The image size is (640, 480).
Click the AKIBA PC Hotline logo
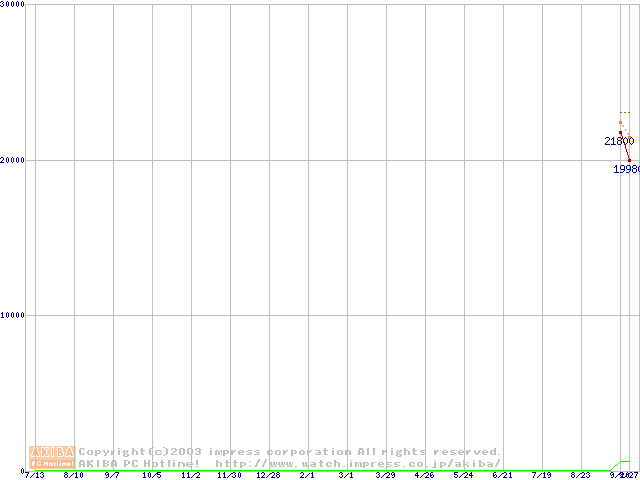coord(52,457)
